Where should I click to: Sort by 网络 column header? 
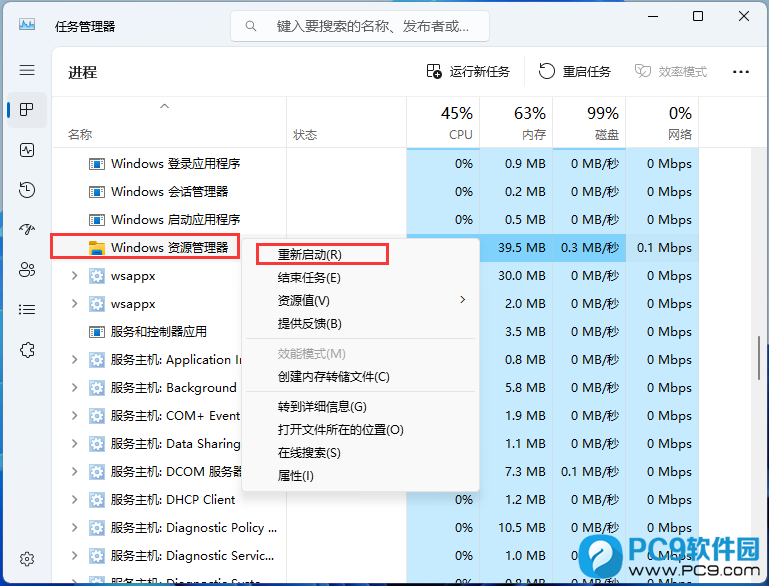tap(662, 122)
